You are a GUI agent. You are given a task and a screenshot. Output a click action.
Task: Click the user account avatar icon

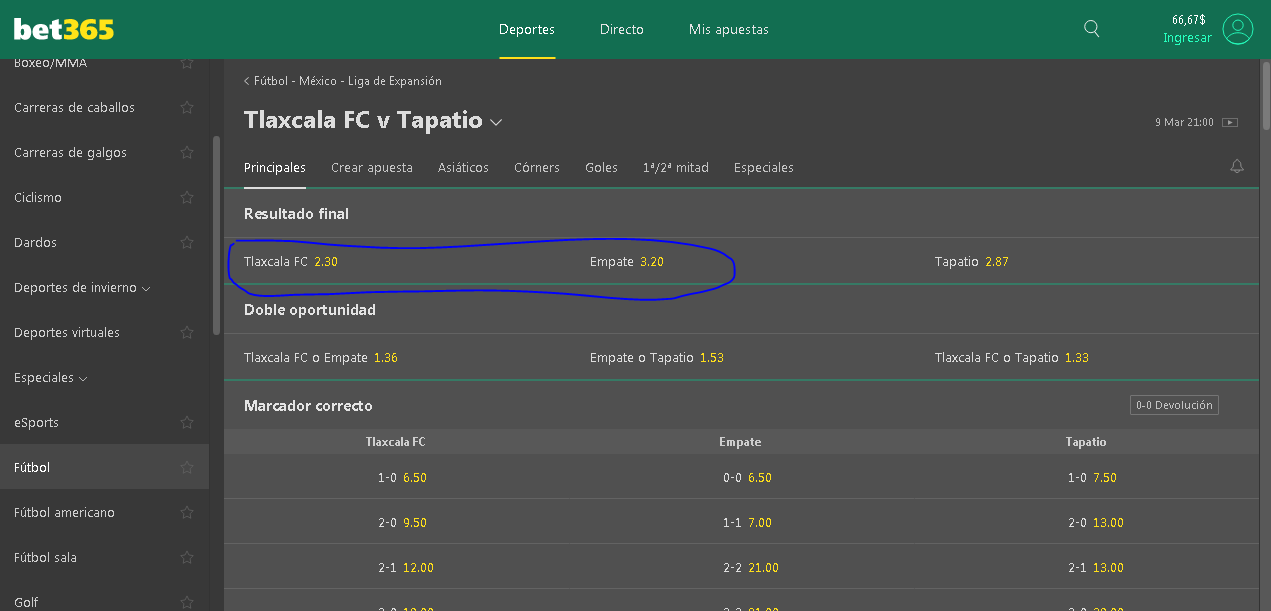(1238, 29)
